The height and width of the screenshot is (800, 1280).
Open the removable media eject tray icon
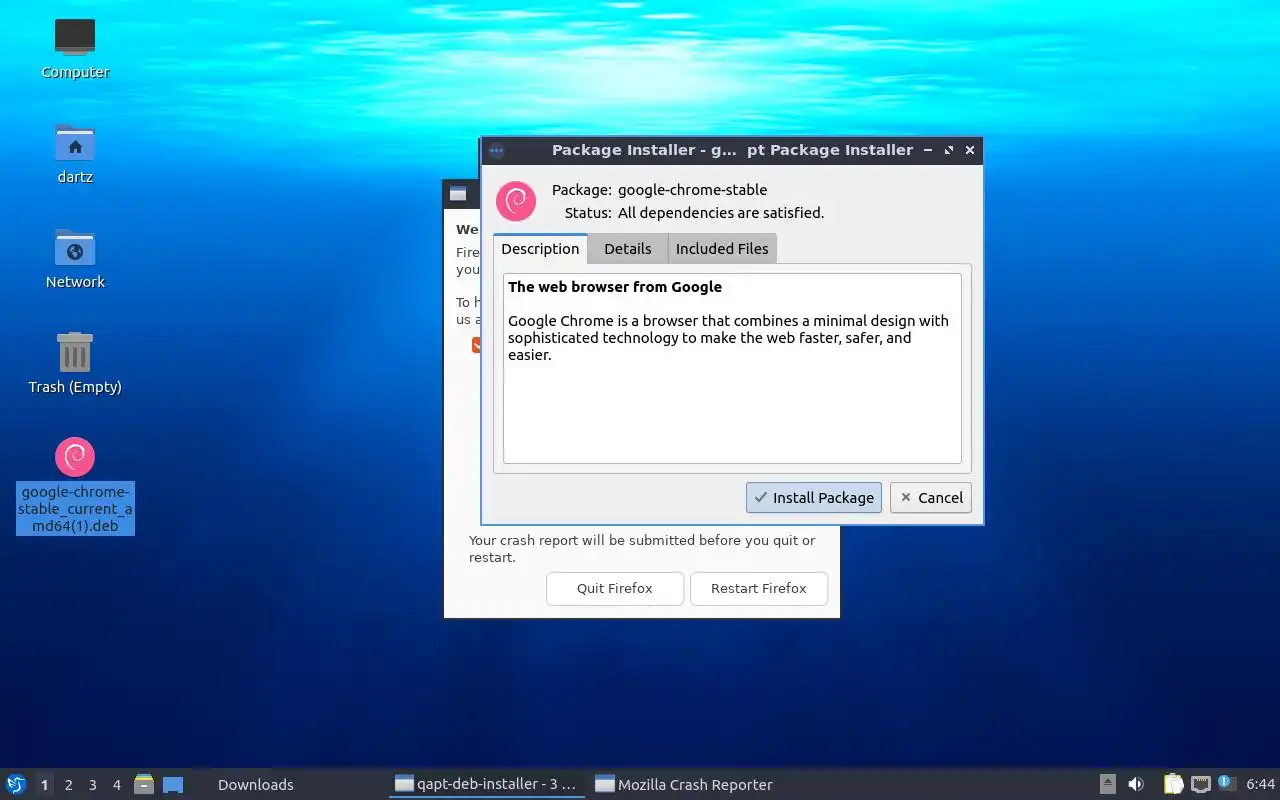[x=1108, y=784]
